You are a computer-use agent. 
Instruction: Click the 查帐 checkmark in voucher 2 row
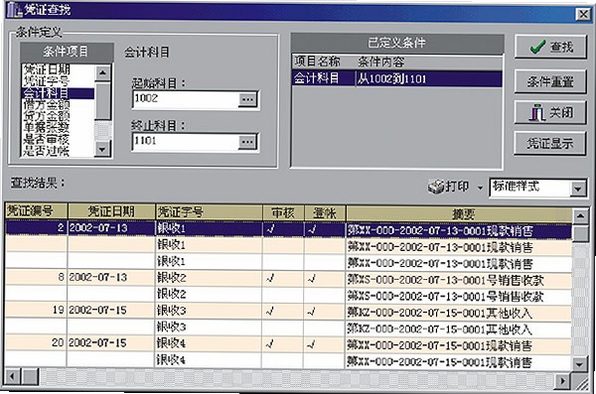pyautogui.click(x=312, y=229)
